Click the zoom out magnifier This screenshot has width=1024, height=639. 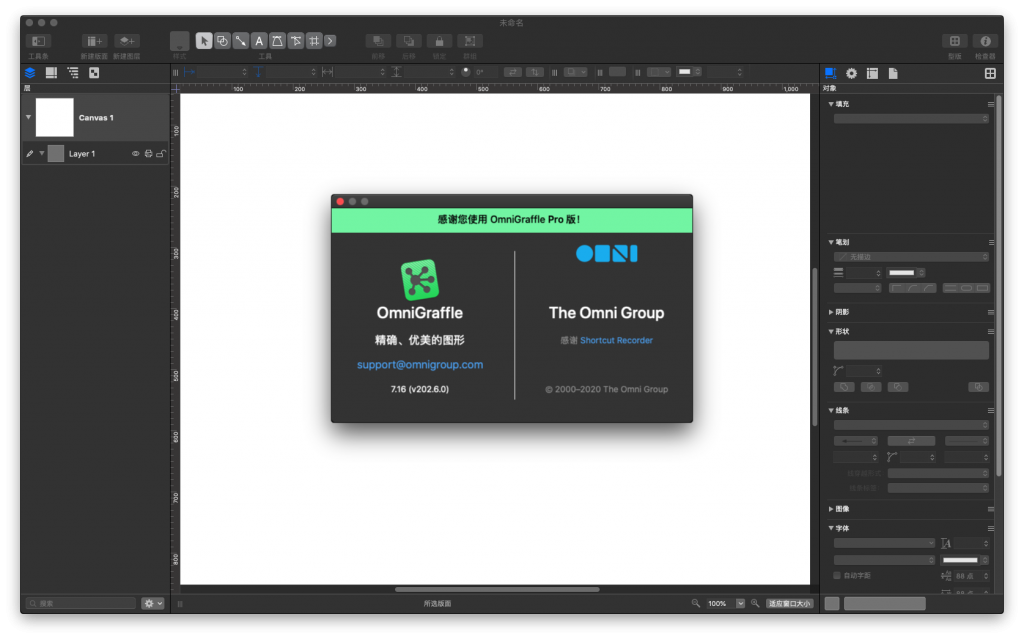(696, 604)
